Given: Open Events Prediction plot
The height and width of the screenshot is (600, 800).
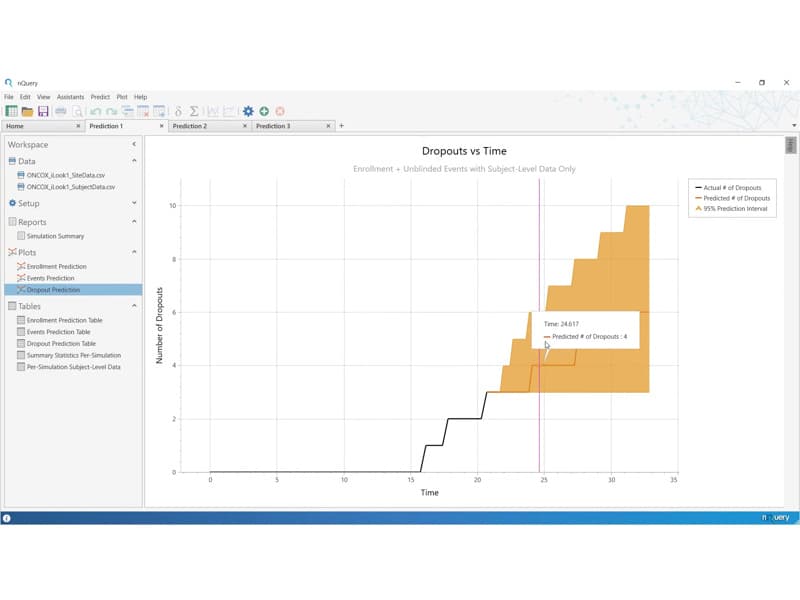Looking at the screenshot, I should coord(50,278).
